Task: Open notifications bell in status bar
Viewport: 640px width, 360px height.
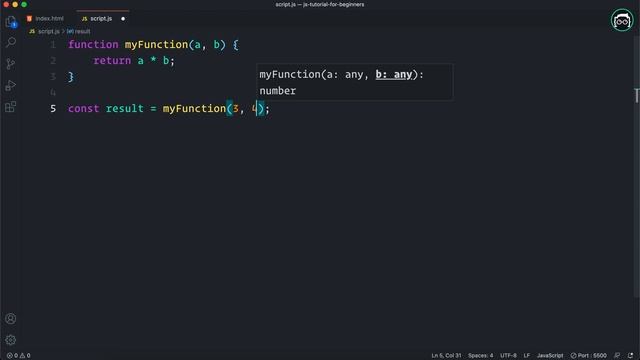Action: 631,356
